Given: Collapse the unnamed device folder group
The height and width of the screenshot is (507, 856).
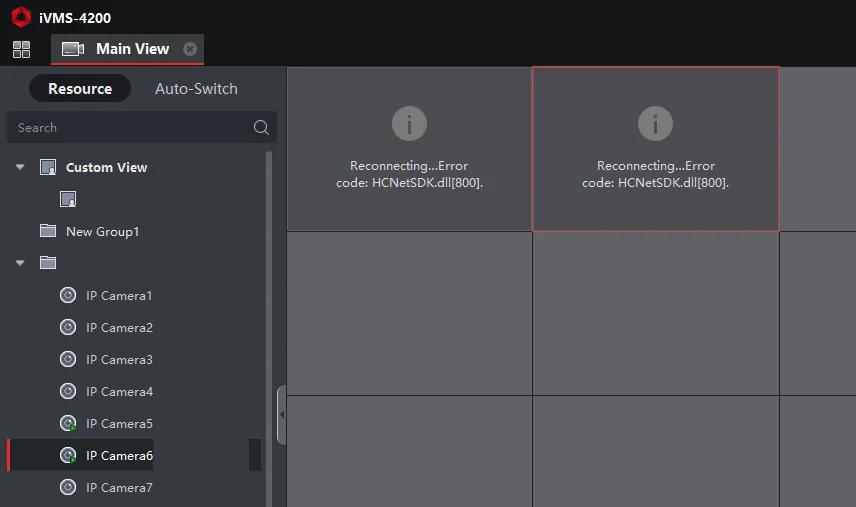Looking at the screenshot, I should 20,263.
